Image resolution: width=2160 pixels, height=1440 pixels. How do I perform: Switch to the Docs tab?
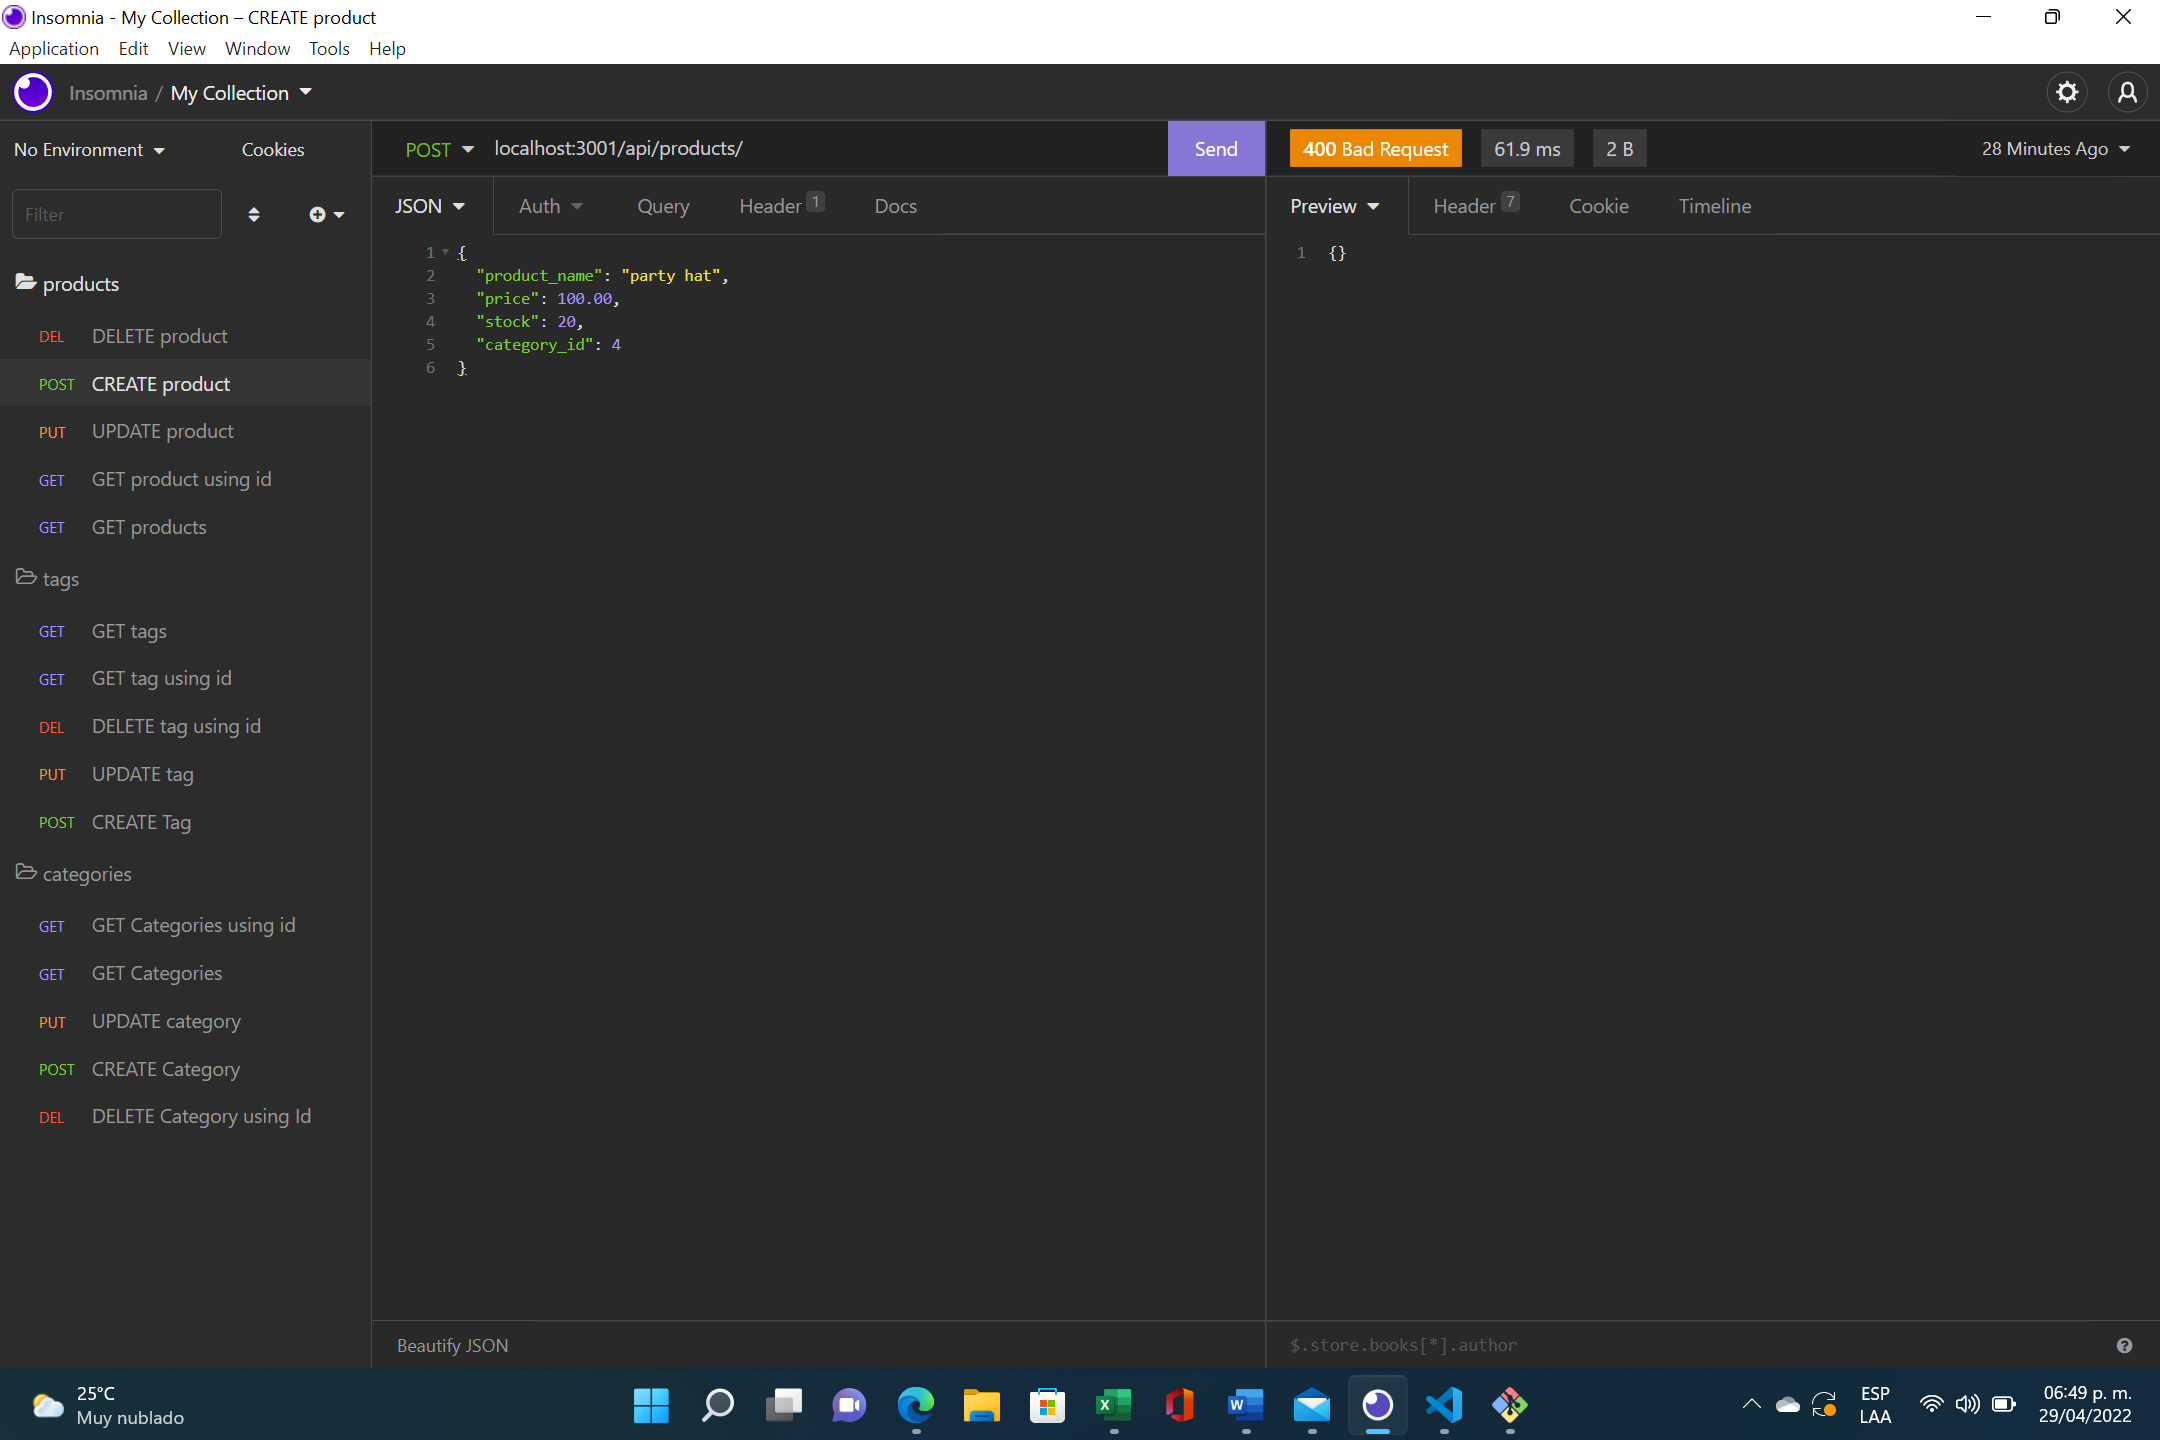[895, 206]
